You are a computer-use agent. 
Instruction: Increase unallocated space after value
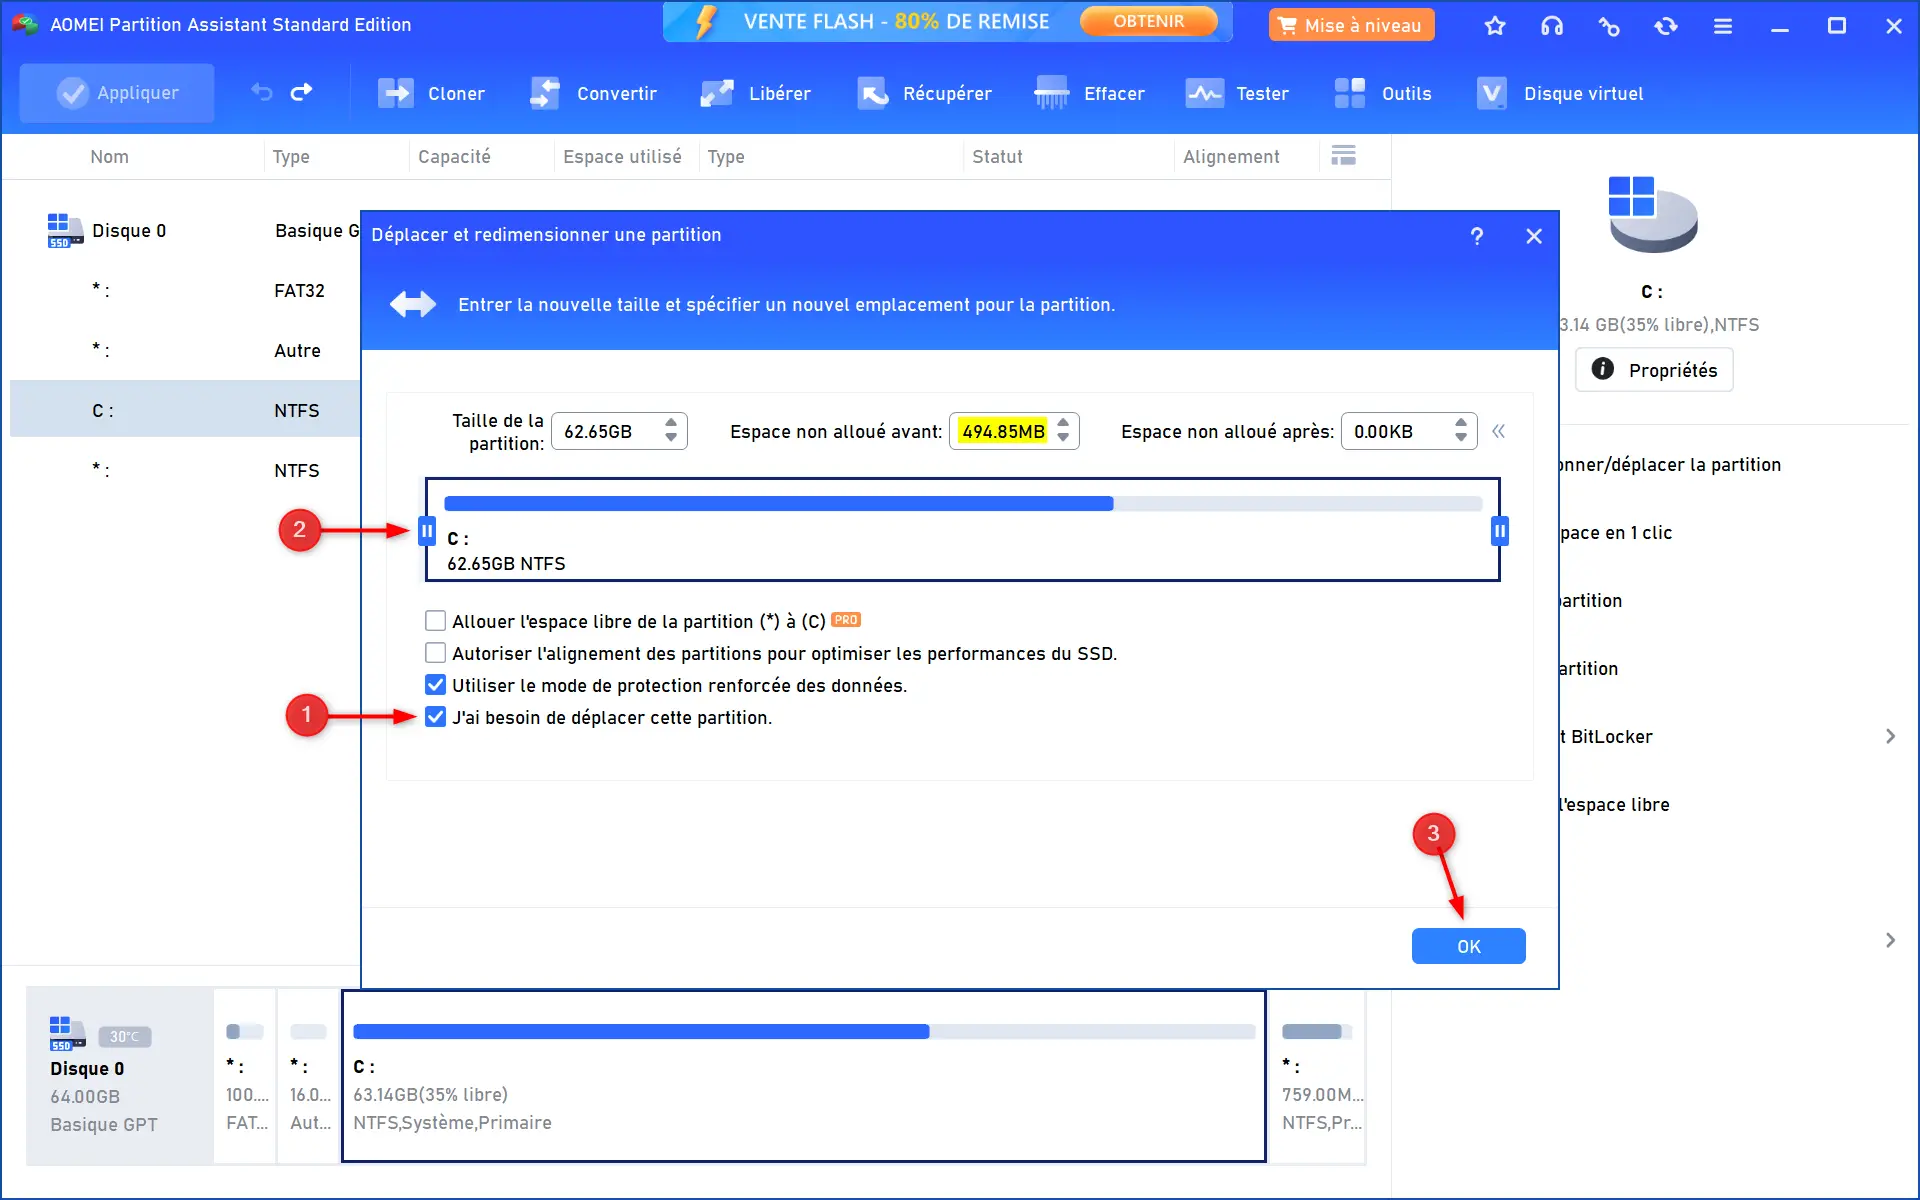click(1461, 423)
